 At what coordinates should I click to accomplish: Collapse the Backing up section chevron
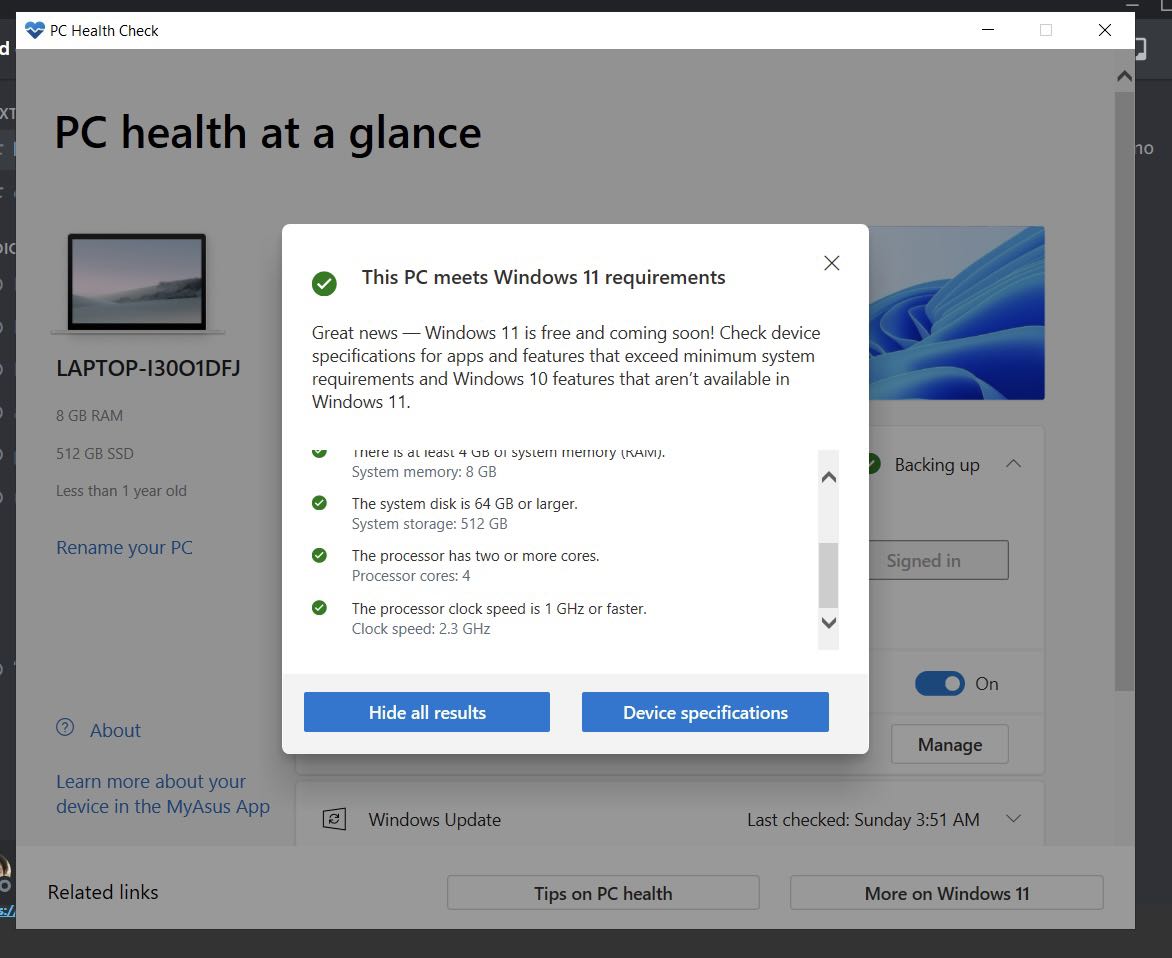pos(1014,464)
